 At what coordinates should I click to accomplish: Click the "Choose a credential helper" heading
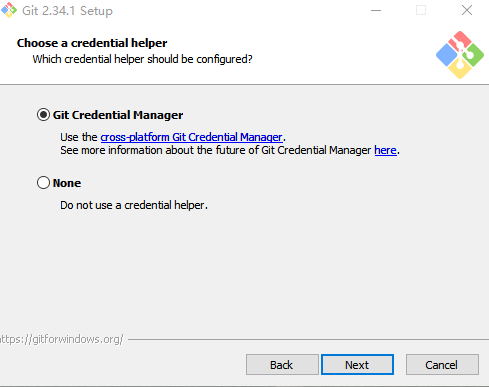(x=92, y=43)
